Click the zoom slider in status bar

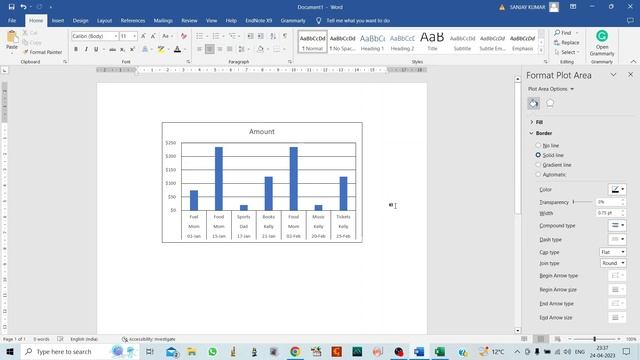point(595,339)
